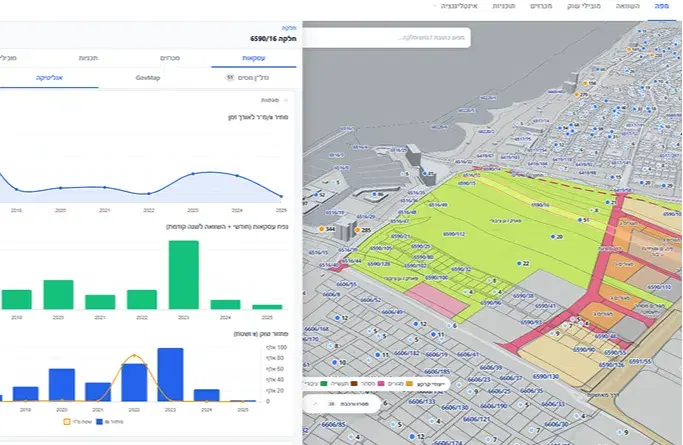Open מובילי שוק in the top navigation
This screenshot has height=445, width=683.
click(x=584, y=6)
